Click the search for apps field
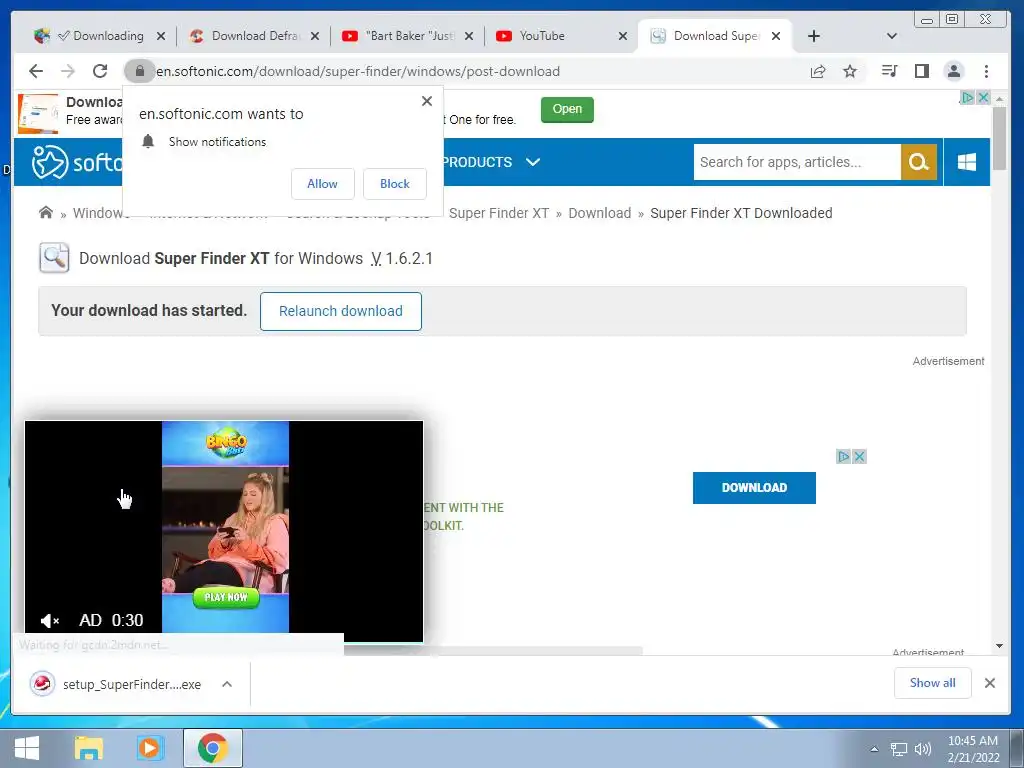 point(797,162)
